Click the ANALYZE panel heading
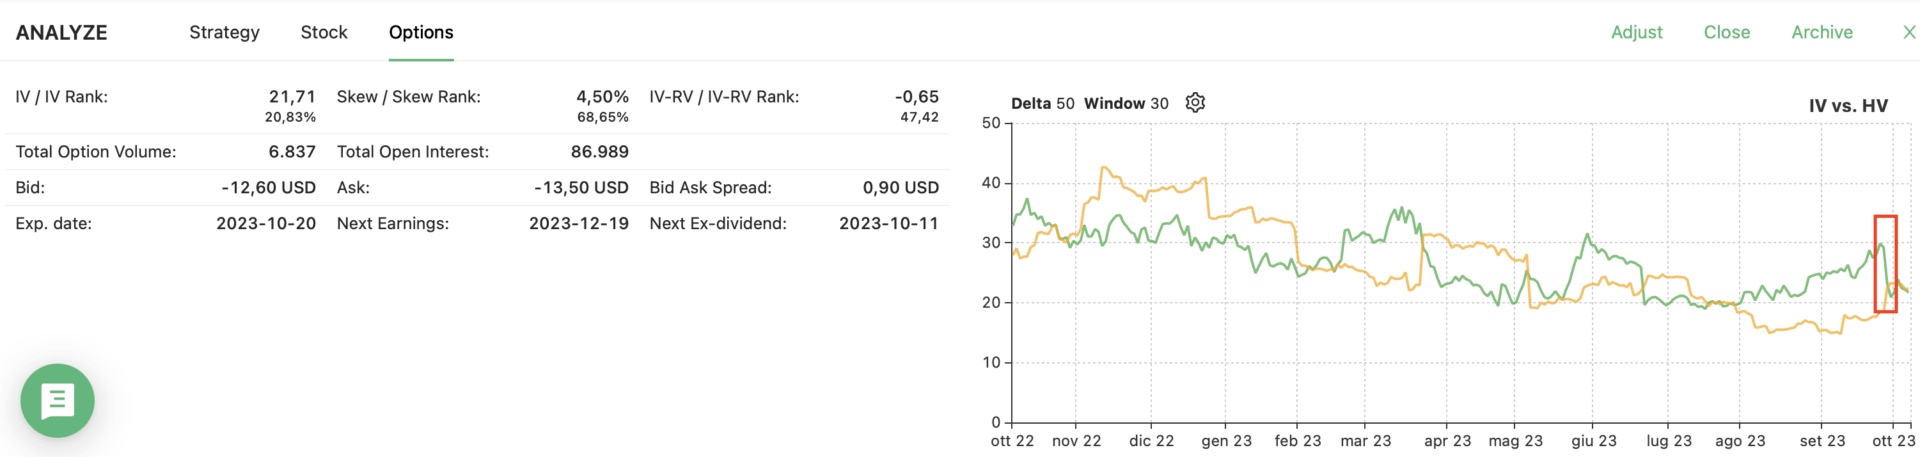The width and height of the screenshot is (1920, 457). click(61, 32)
